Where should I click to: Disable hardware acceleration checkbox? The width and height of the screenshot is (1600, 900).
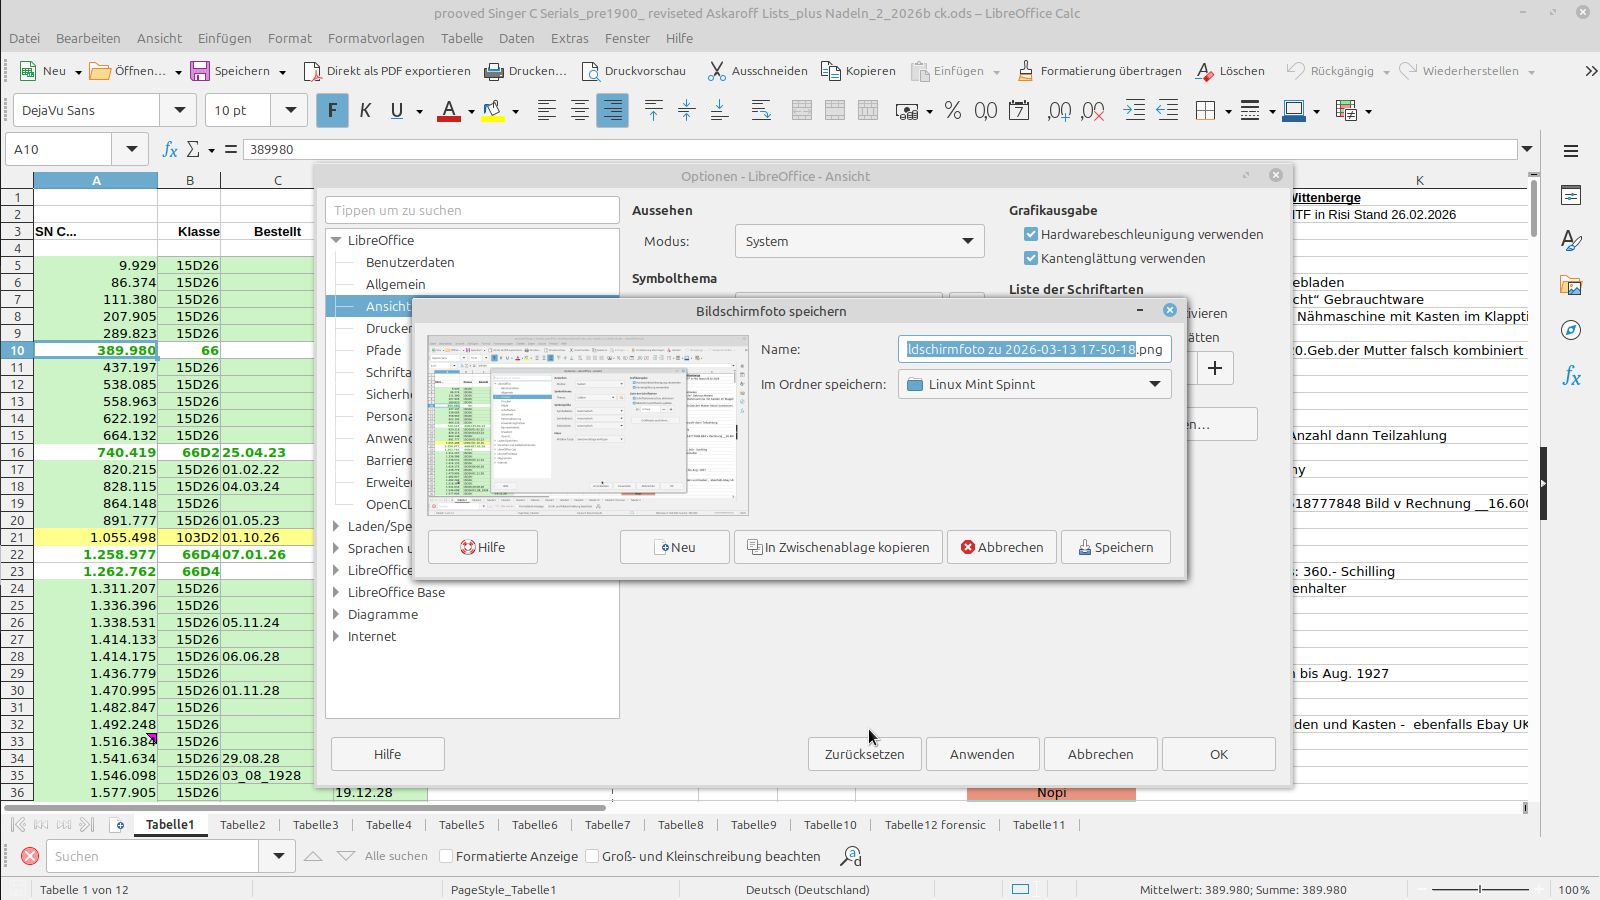pyautogui.click(x=1031, y=234)
